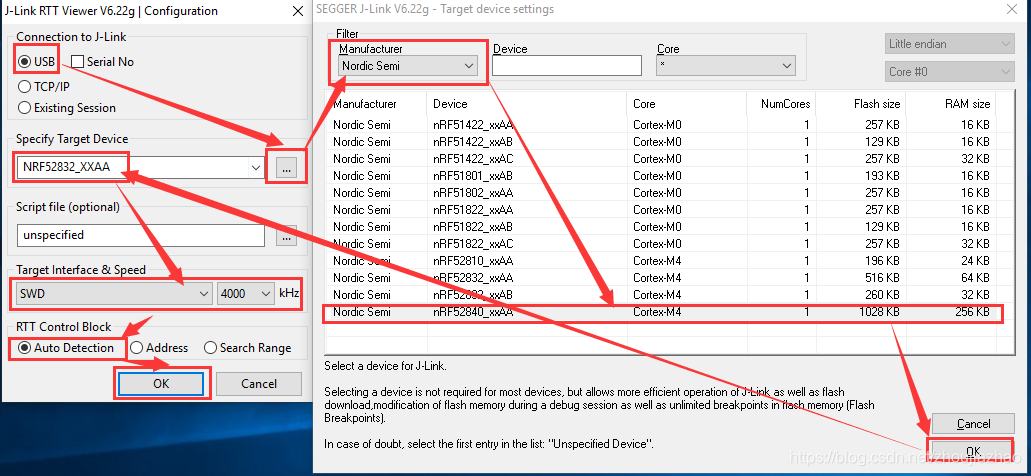
Task: Click OK in RTT Viewer Configuration
Action: coord(161,384)
